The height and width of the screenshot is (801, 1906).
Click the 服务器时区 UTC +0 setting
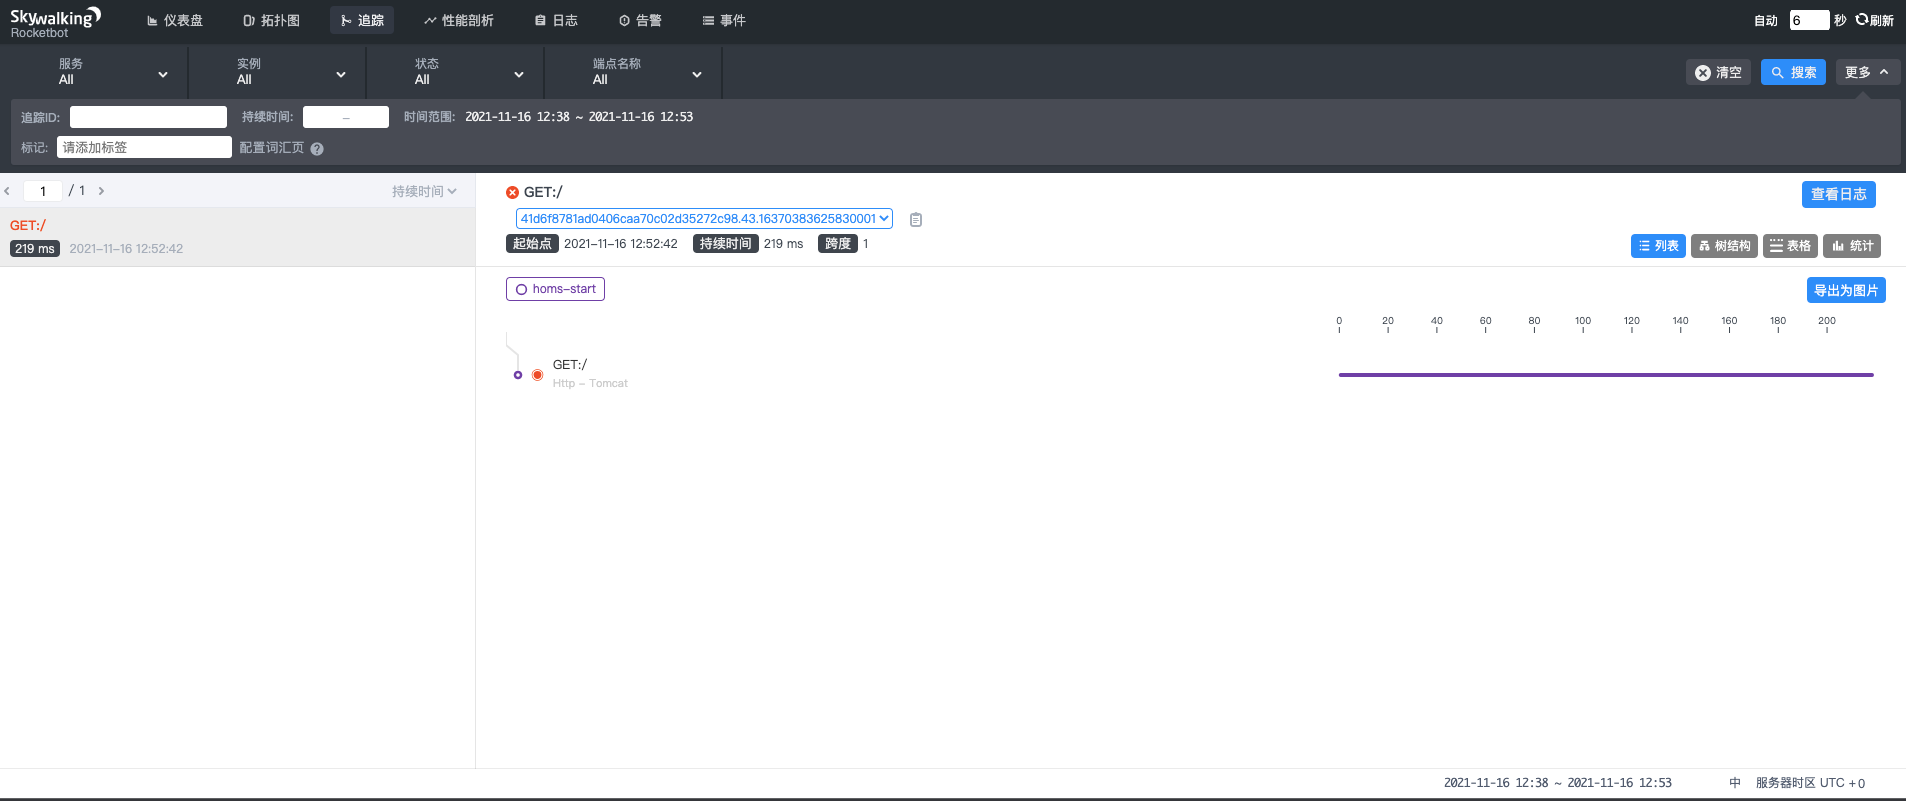pyautogui.click(x=1810, y=783)
